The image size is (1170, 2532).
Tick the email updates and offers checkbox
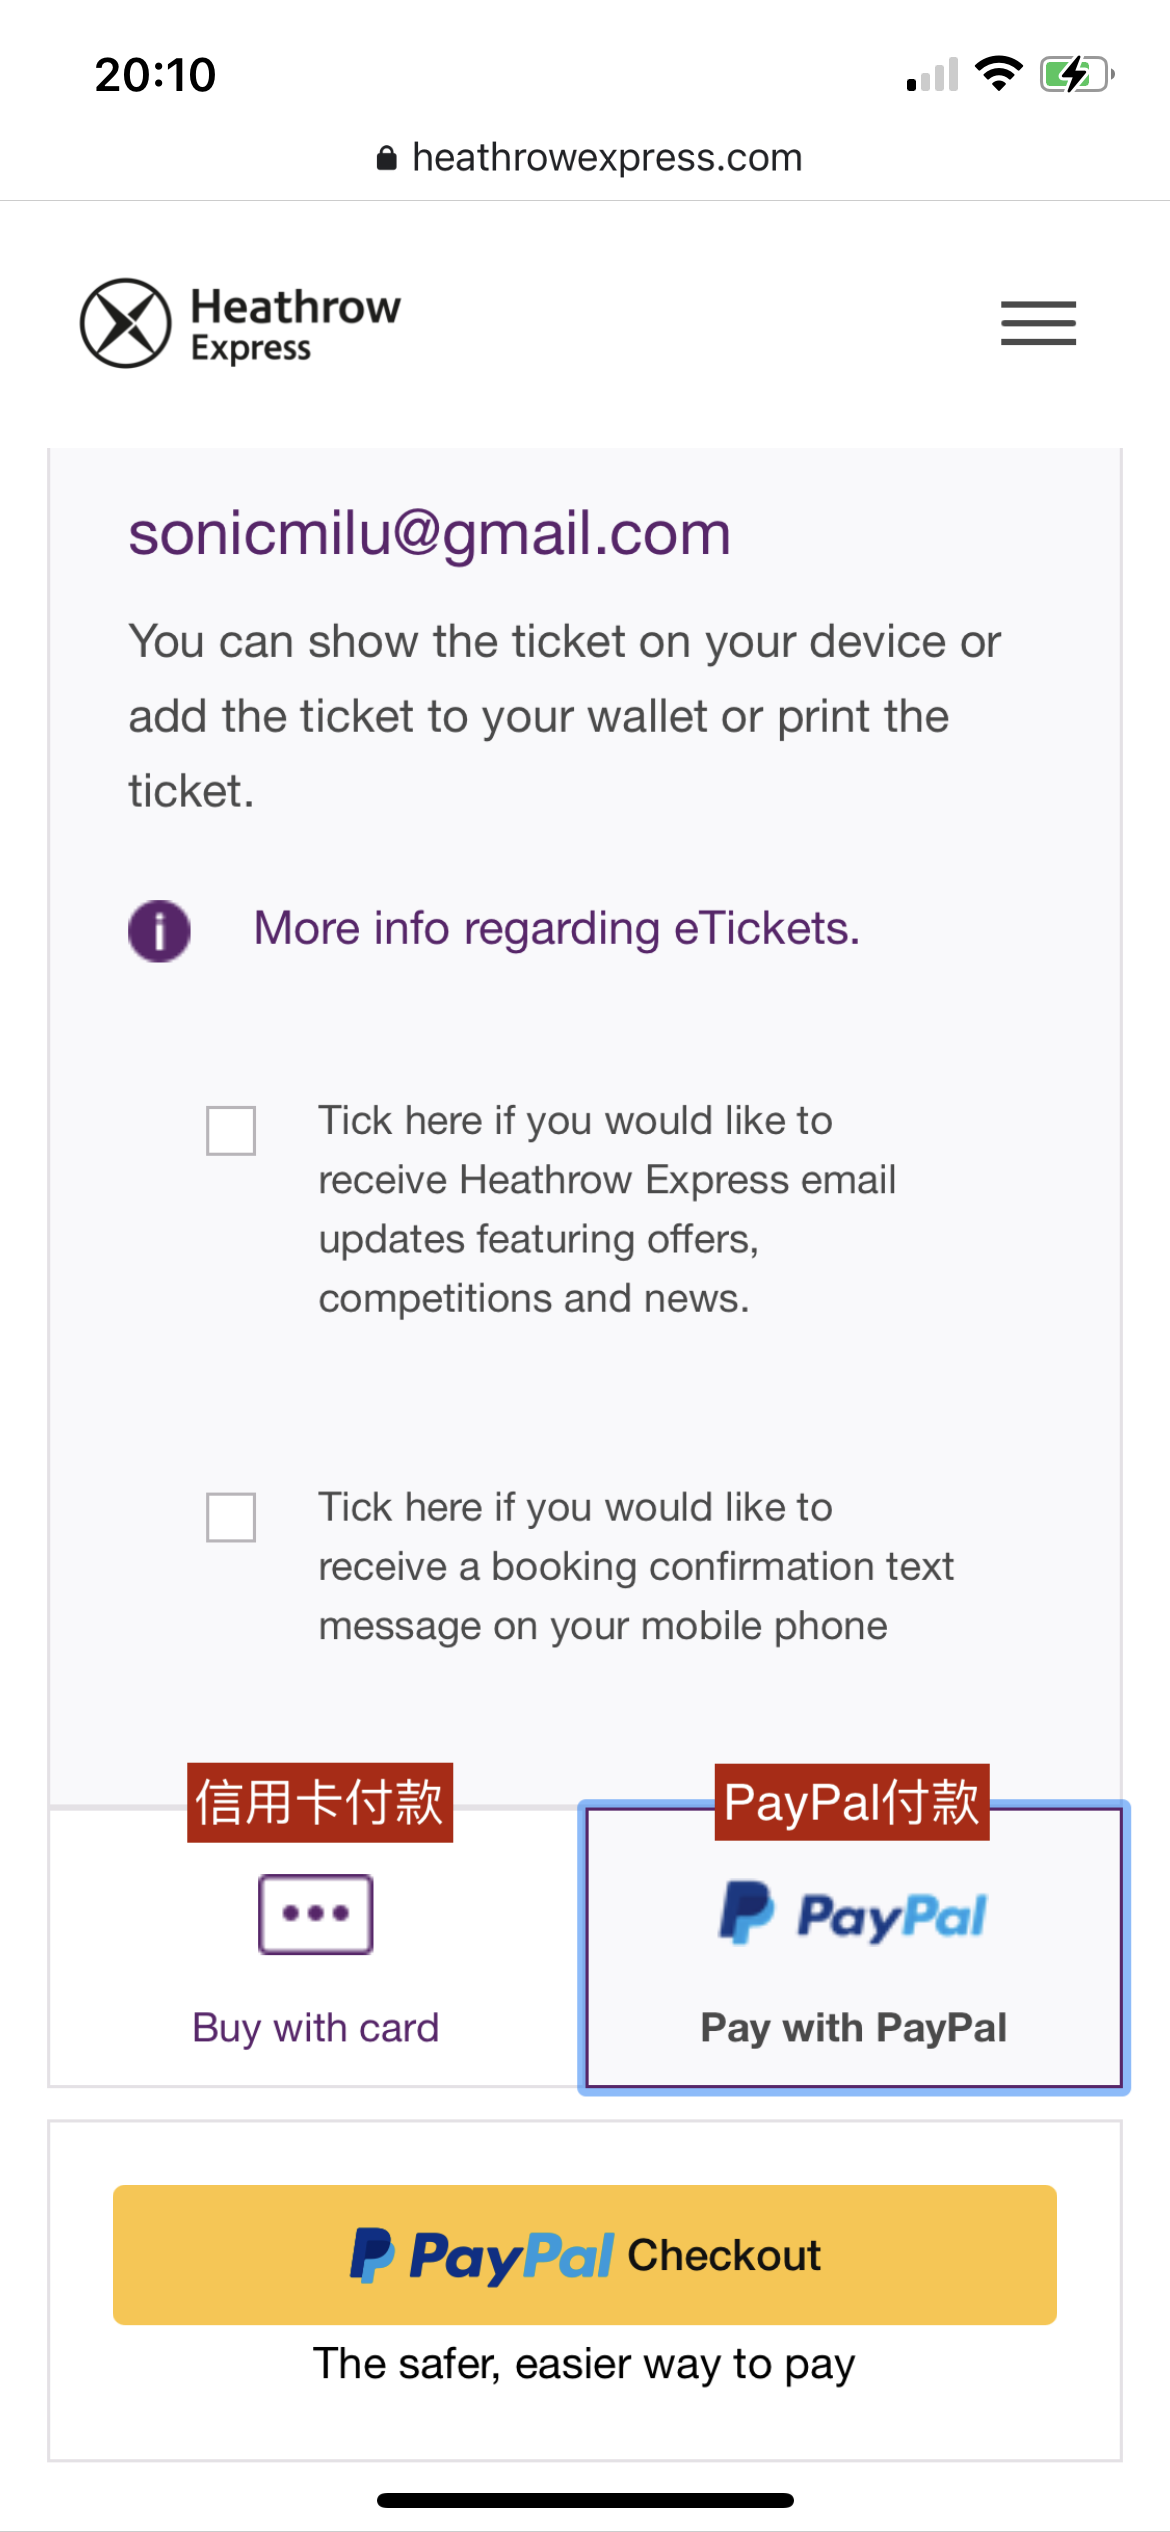231,1130
